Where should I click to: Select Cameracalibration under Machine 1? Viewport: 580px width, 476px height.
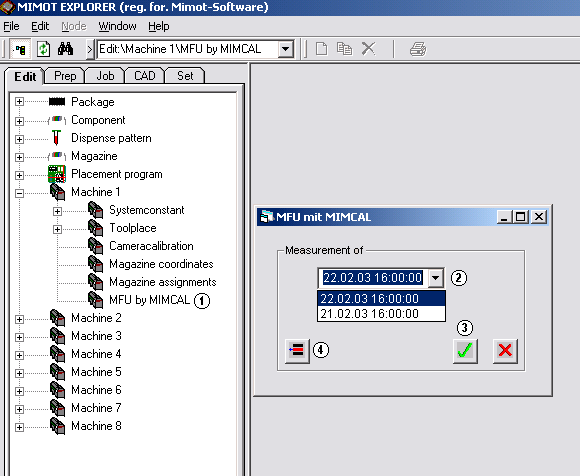pyautogui.click(x=151, y=246)
